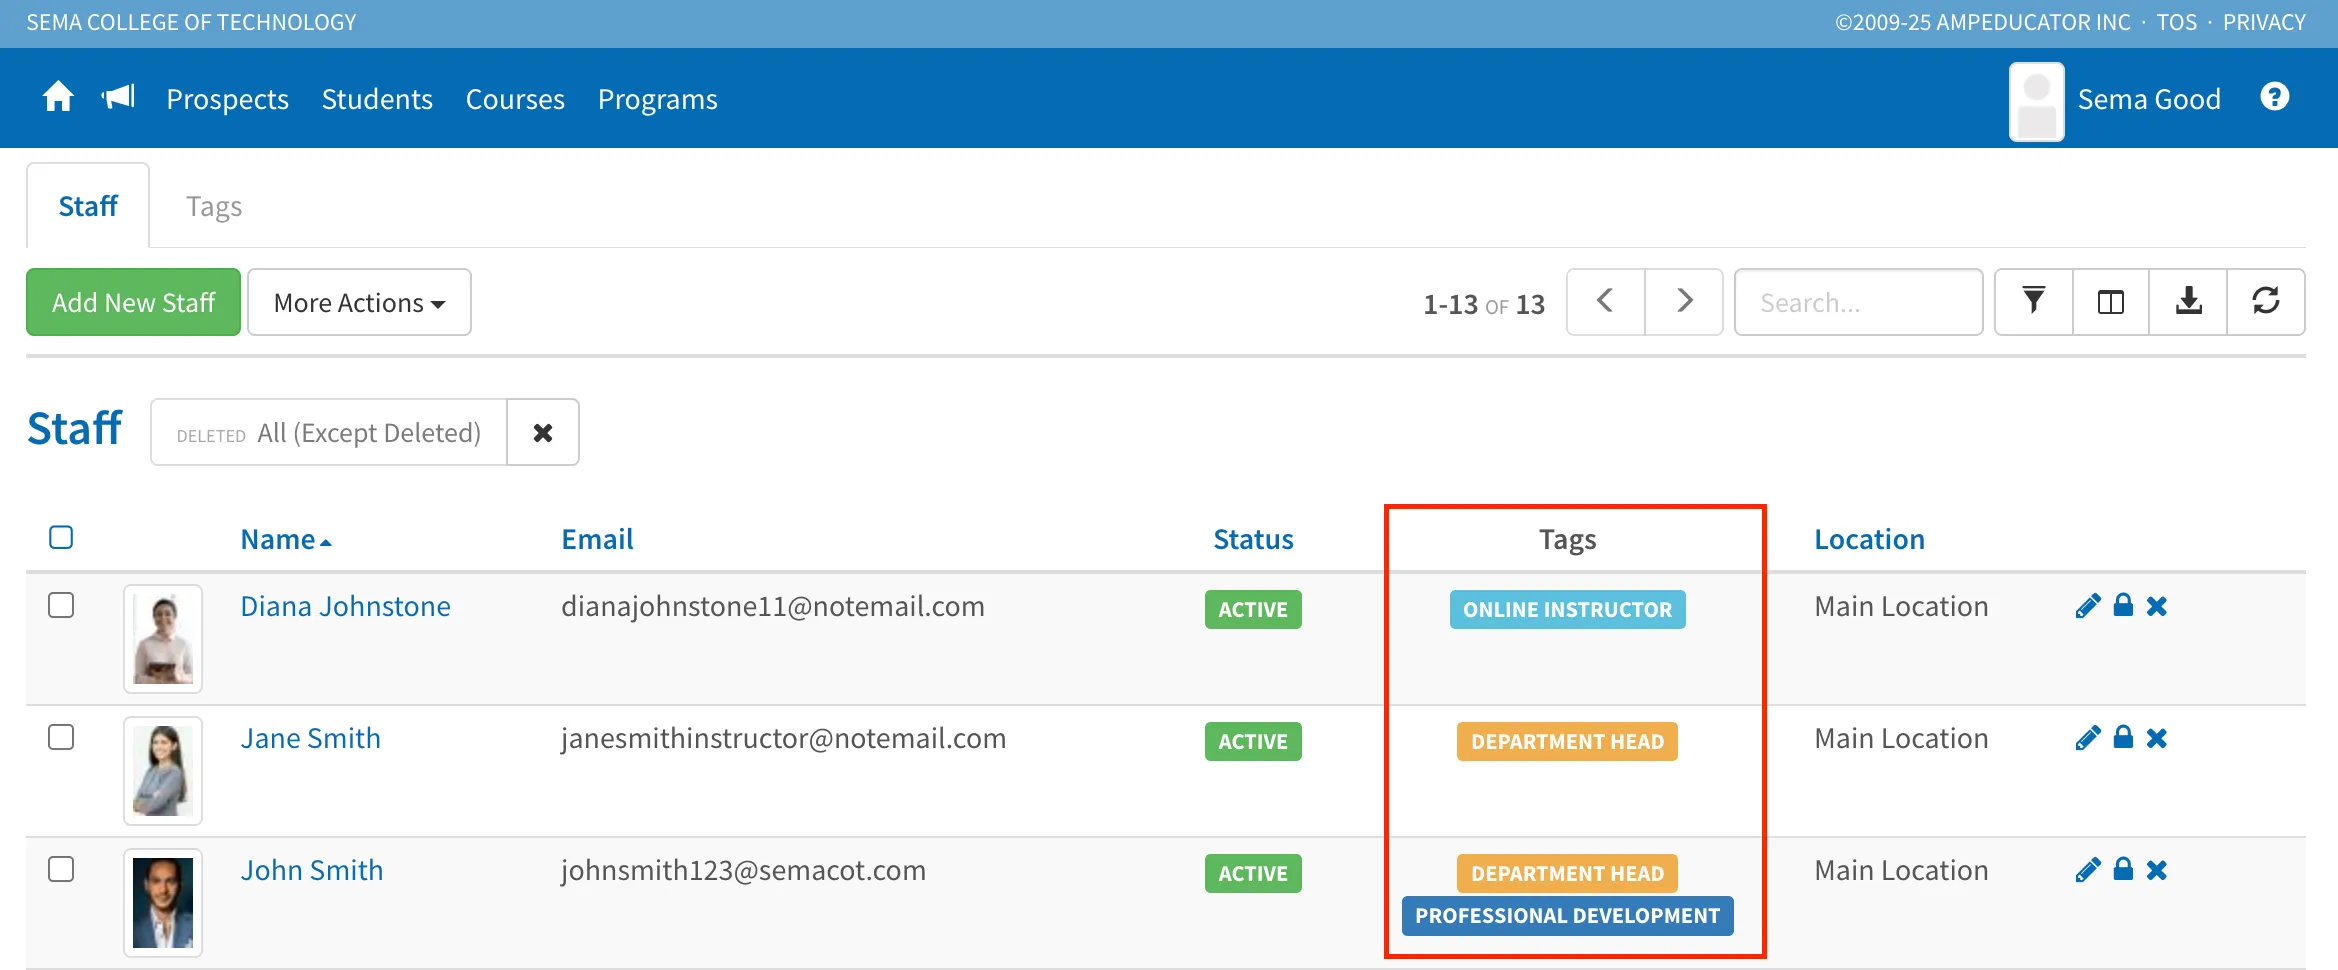
Task: Download the staff list
Action: (x=2189, y=301)
